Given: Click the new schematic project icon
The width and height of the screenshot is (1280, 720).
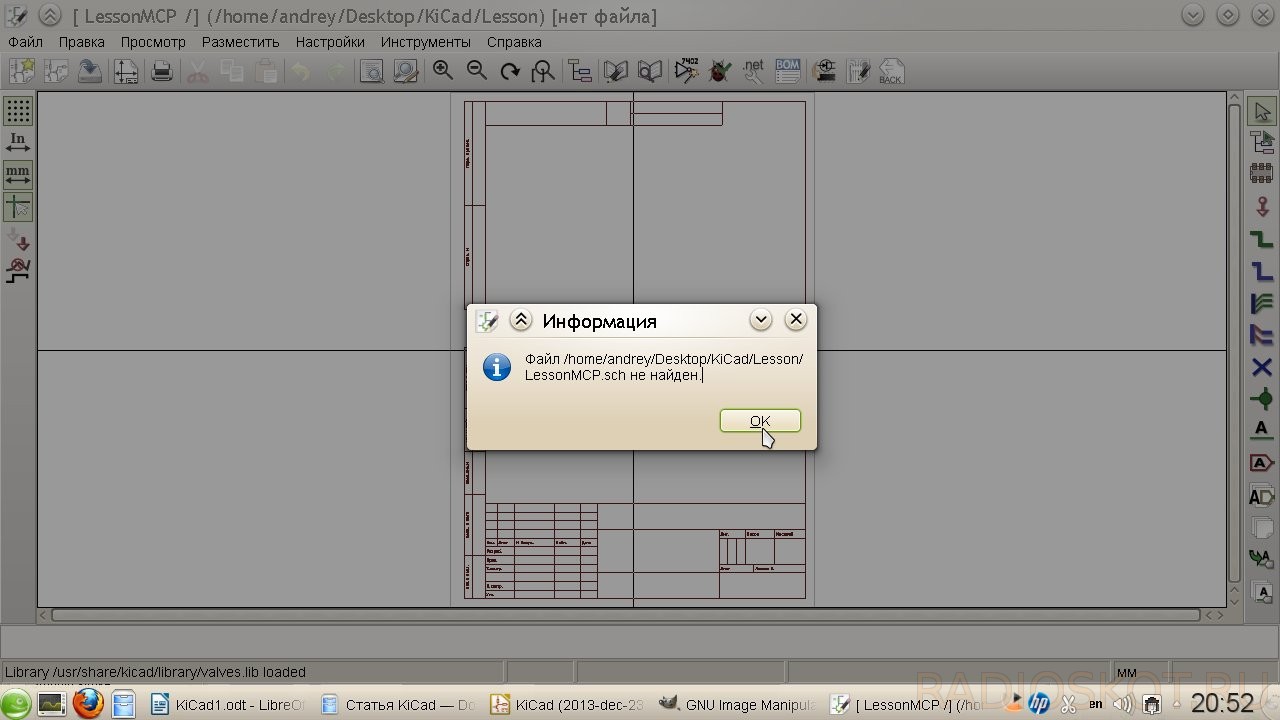Looking at the screenshot, I should 22,71.
